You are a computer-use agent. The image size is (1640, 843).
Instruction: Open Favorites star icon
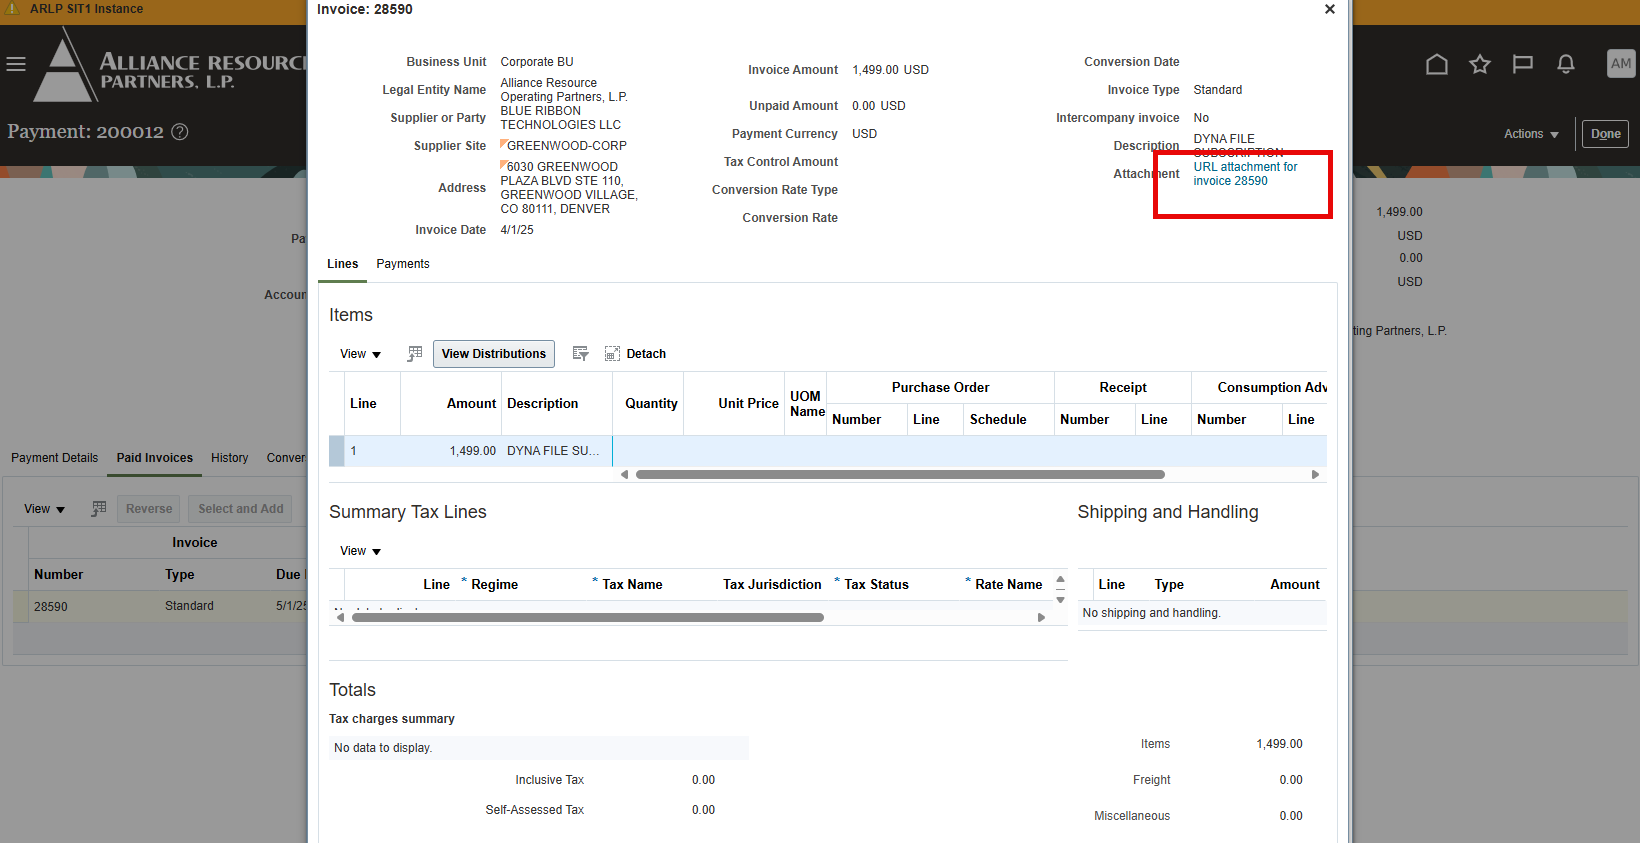1479,64
